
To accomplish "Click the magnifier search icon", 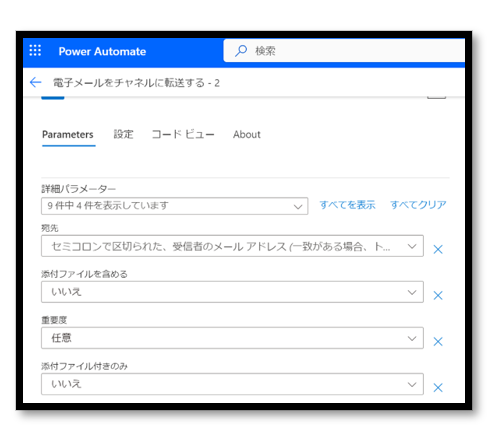I will (x=241, y=51).
